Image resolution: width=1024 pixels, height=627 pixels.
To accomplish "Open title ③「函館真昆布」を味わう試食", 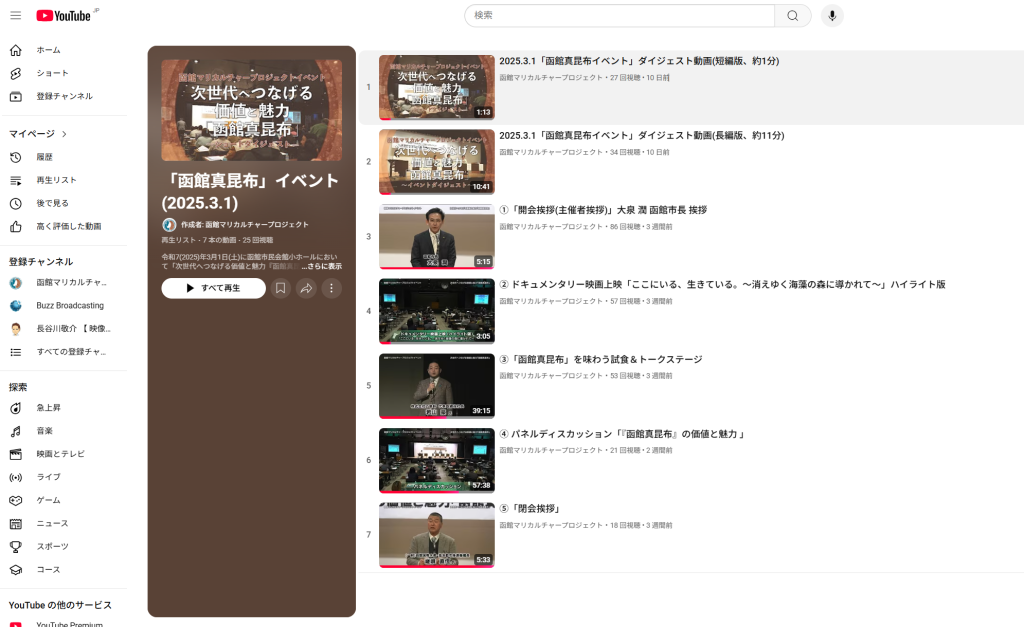I will (601, 359).
